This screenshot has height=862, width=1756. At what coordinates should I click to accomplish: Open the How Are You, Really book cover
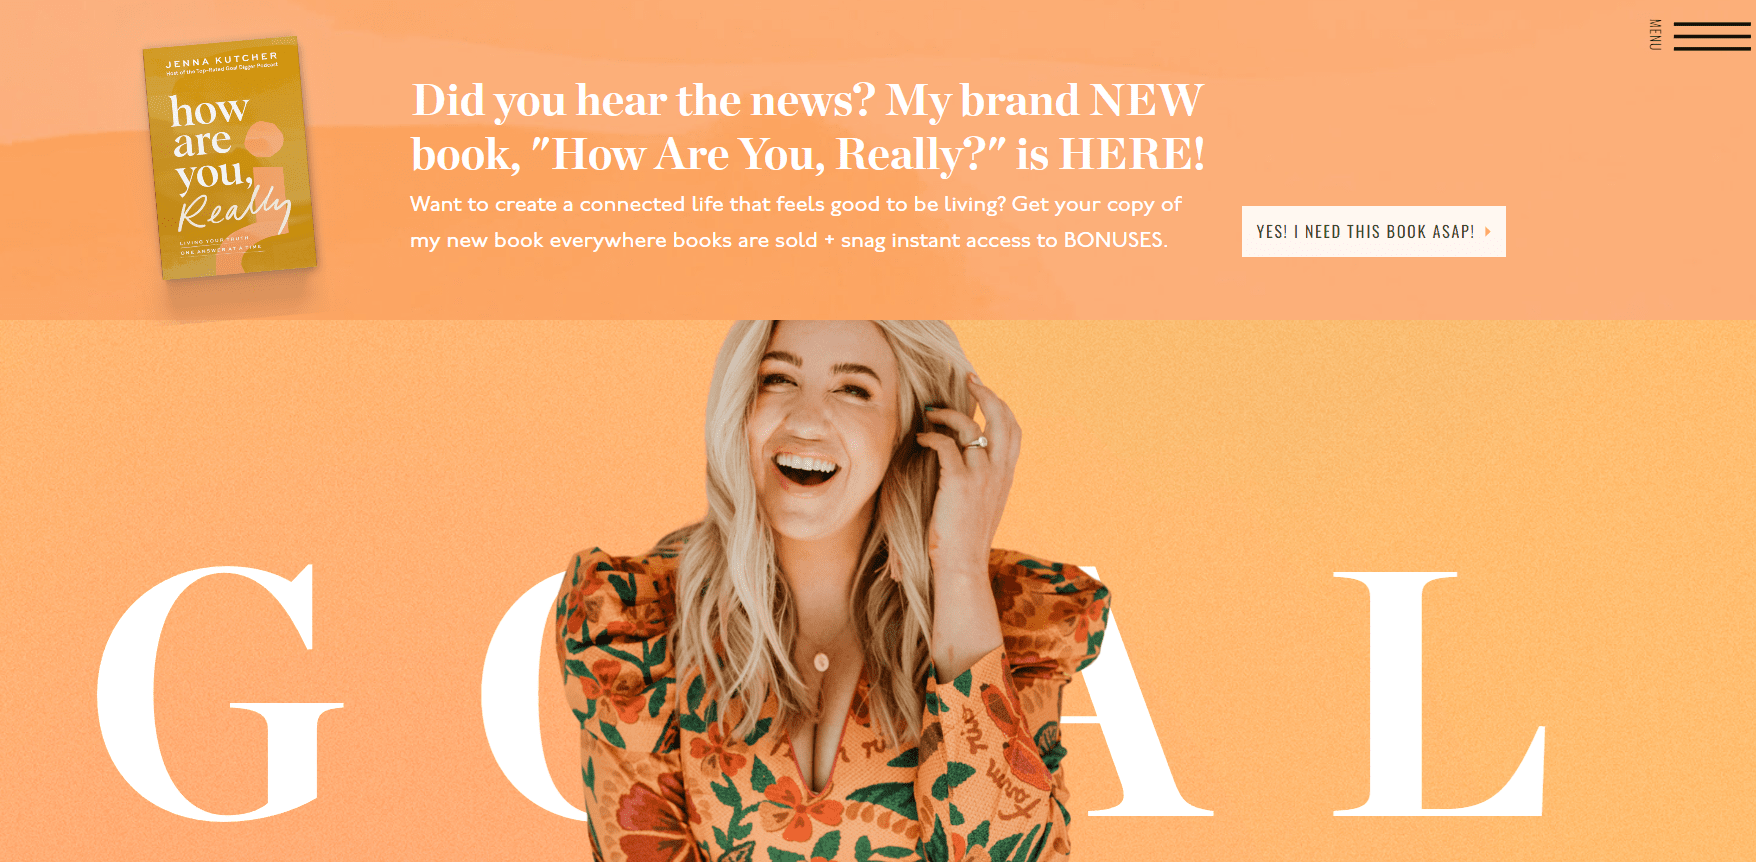point(232,158)
